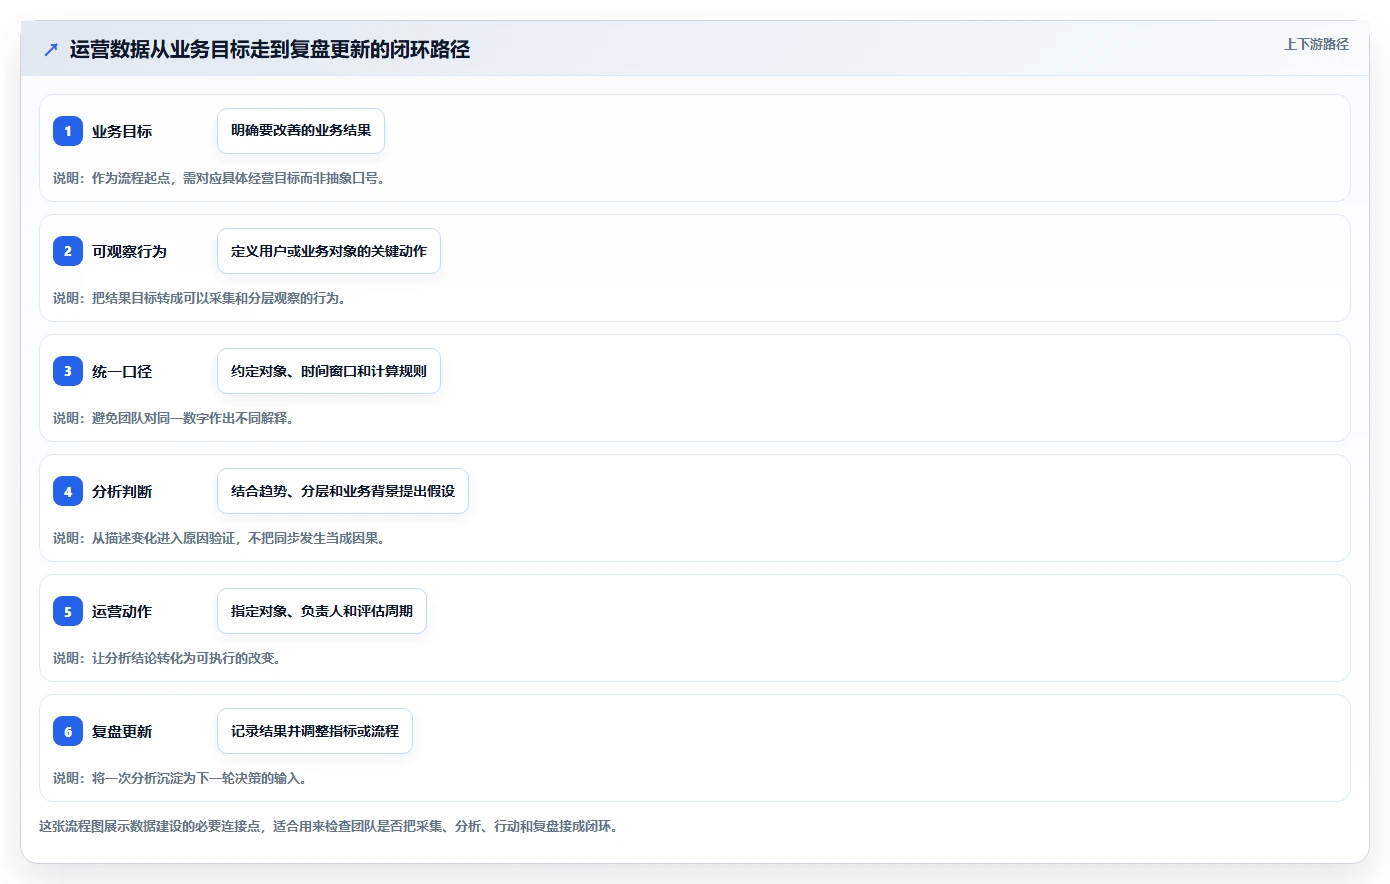This screenshot has width=1390, height=884.
Task: Click the 上下游路径 label at top right
Action: tap(1316, 44)
